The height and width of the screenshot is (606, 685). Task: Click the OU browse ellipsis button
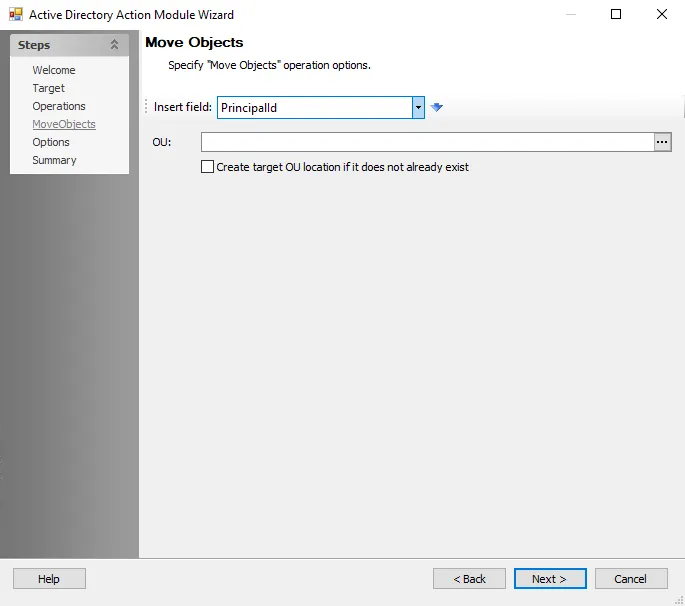tap(662, 142)
